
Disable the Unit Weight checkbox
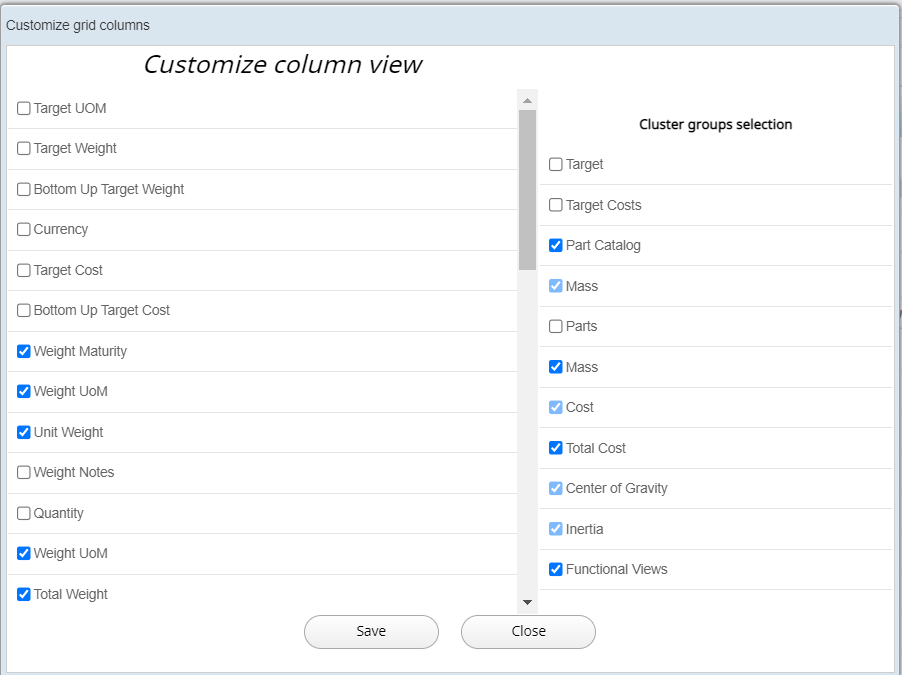(x=24, y=432)
